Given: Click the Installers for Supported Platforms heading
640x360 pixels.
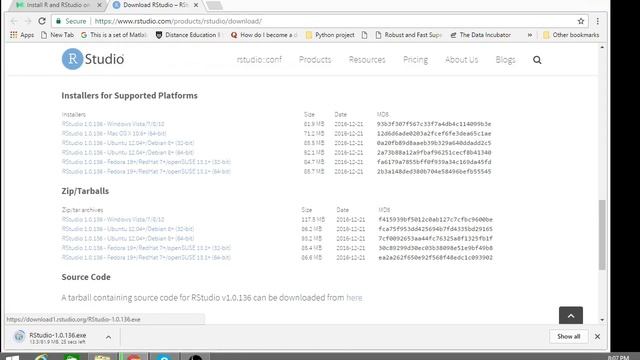Looking at the screenshot, I should [x=129, y=96].
